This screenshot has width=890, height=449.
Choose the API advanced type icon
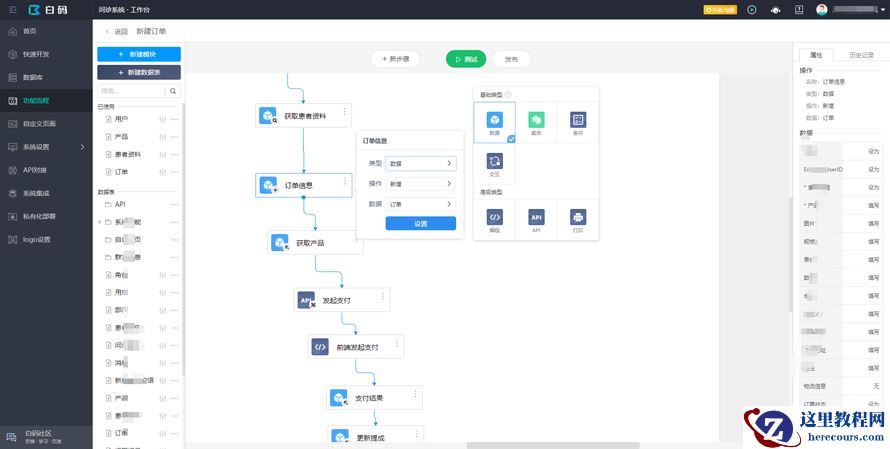click(536, 220)
